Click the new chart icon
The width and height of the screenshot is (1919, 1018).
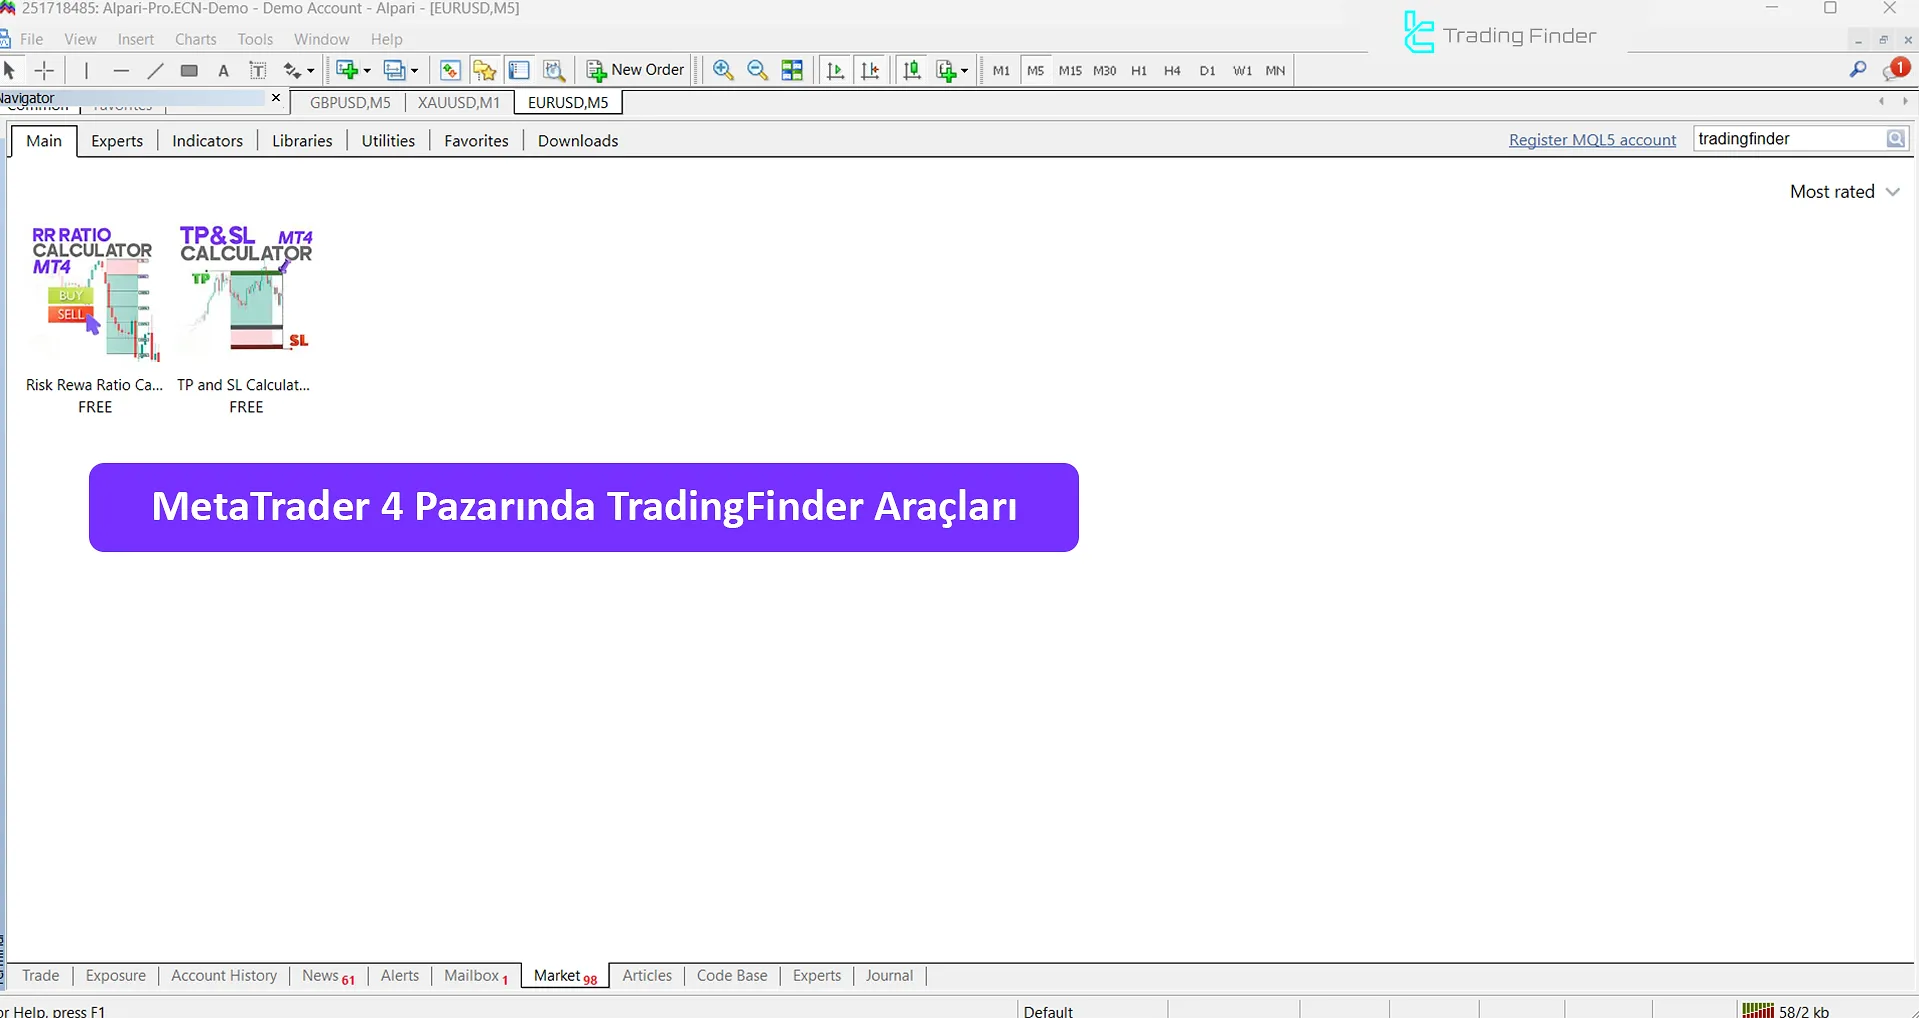347,70
